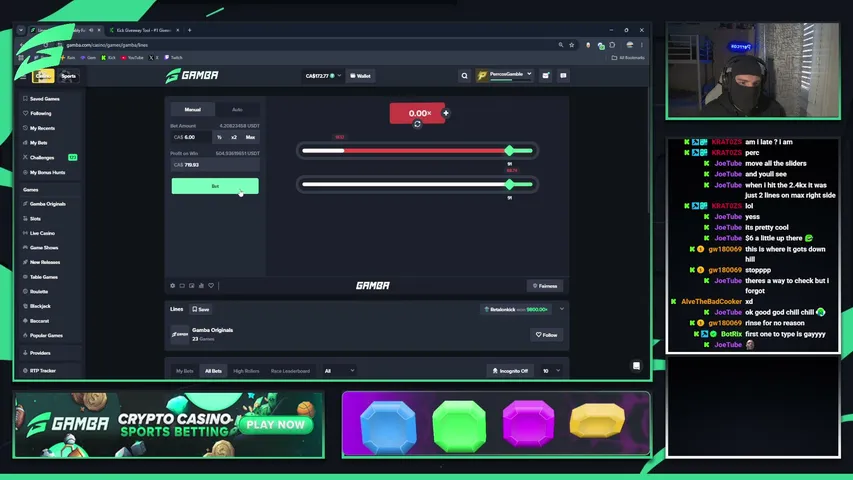Open the All filter dropdown in bets
Screen dimensions: 853x480
tap(339, 371)
